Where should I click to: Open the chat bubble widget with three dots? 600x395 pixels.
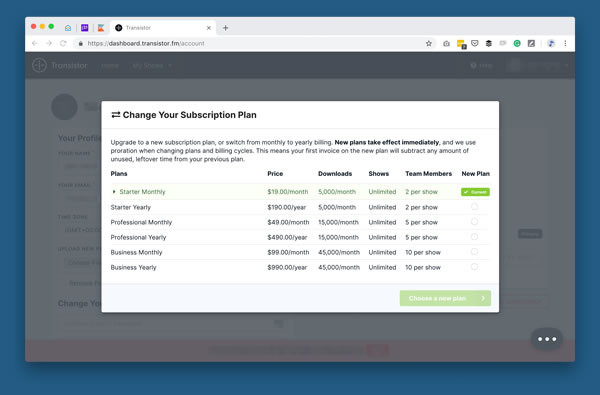[x=547, y=339]
